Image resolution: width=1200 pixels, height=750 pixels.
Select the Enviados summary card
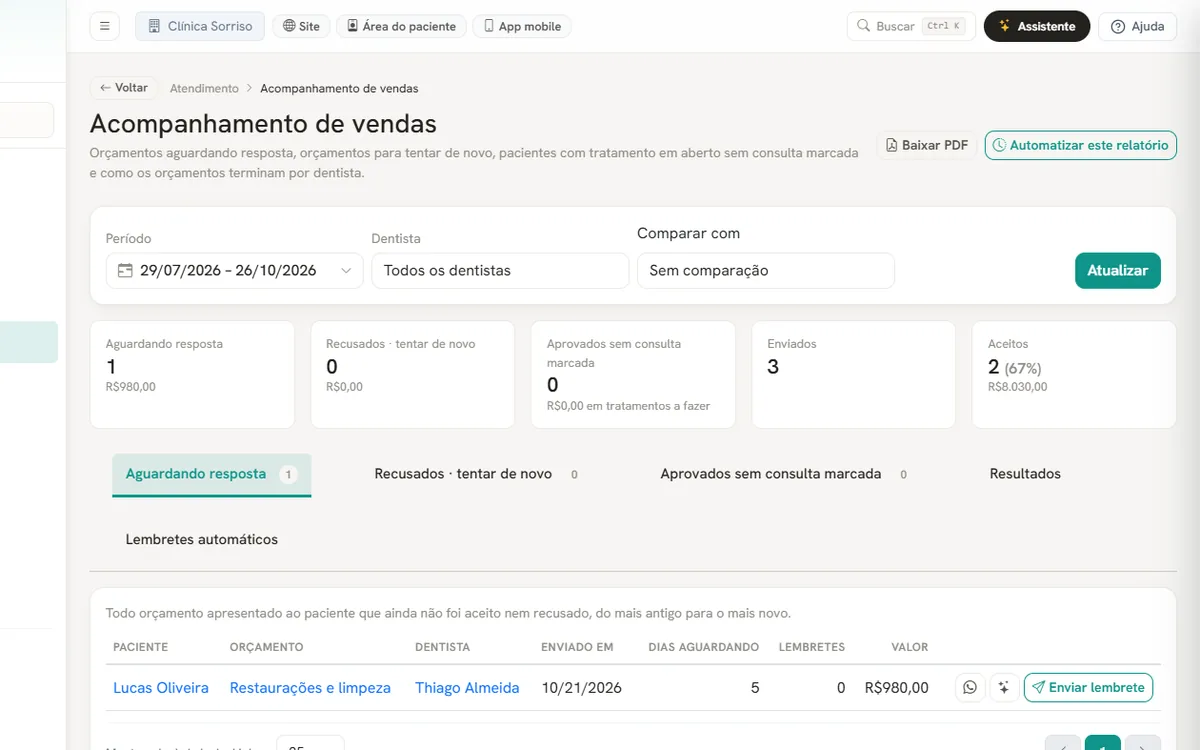point(854,374)
